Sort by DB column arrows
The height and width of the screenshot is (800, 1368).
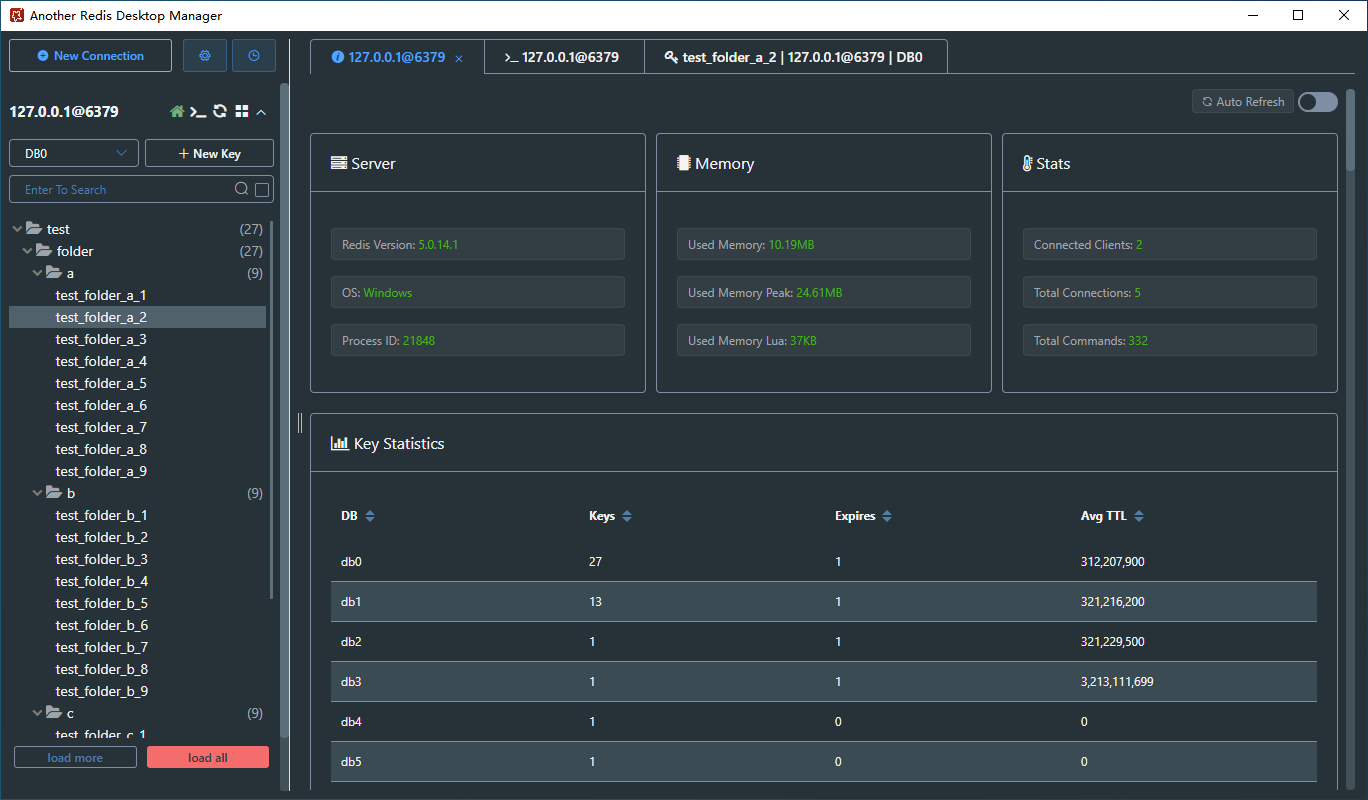coord(370,517)
